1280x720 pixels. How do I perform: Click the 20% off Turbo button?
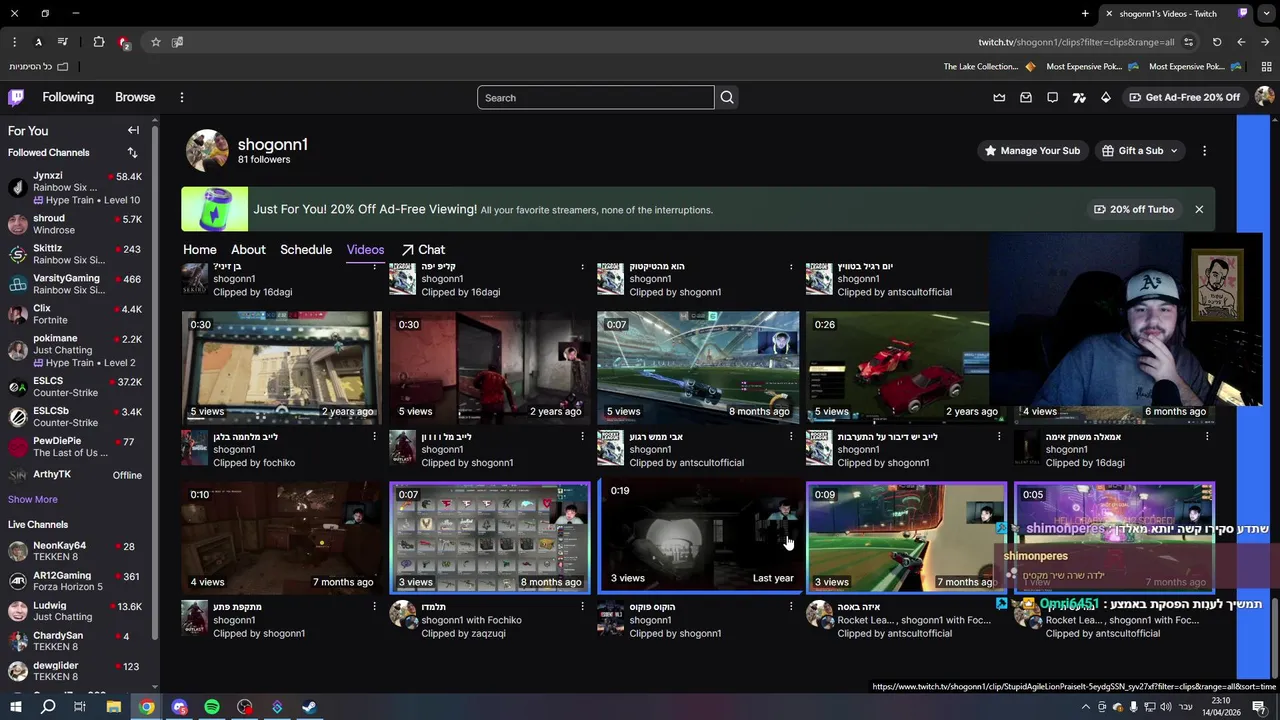click(x=1134, y=209)
